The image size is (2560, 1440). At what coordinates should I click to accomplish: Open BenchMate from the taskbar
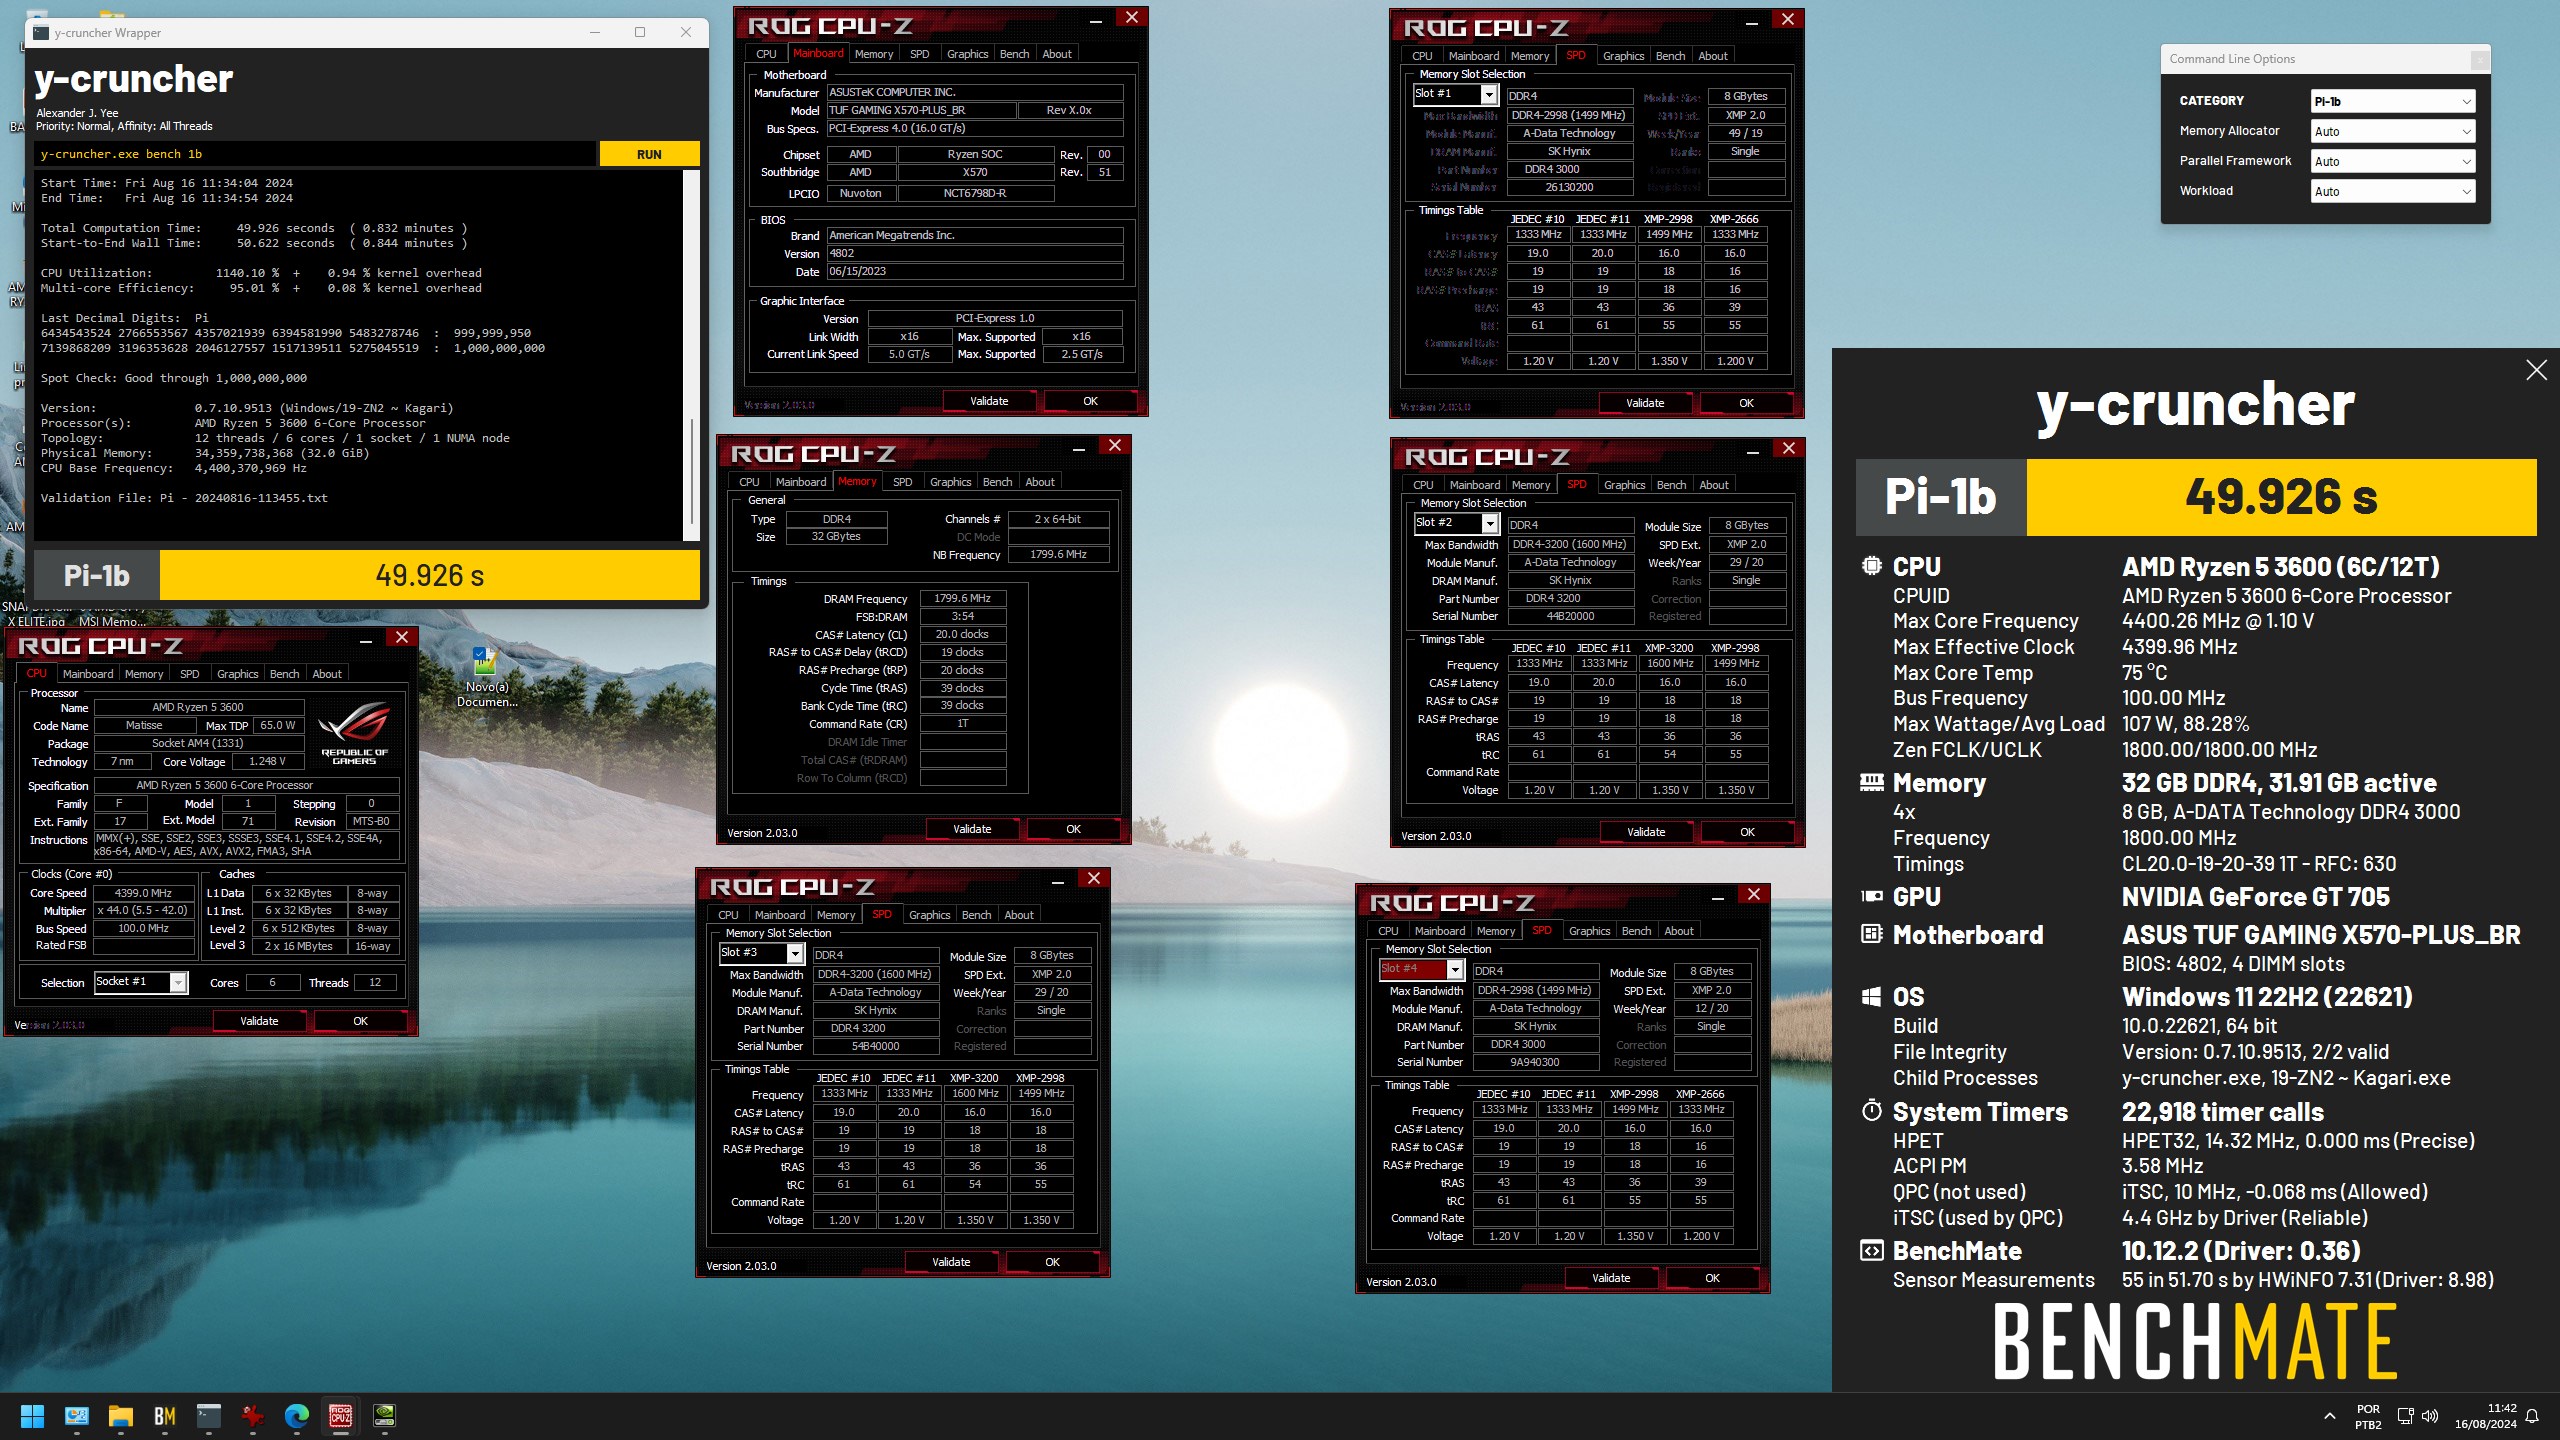(164, 1416)
